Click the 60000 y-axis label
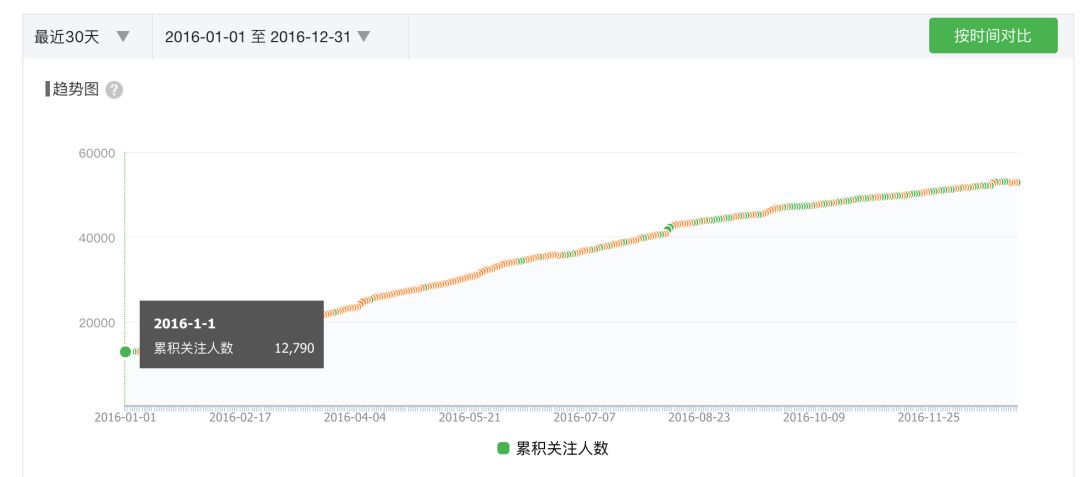The image size is (1080, 477). tap(96, 153)
